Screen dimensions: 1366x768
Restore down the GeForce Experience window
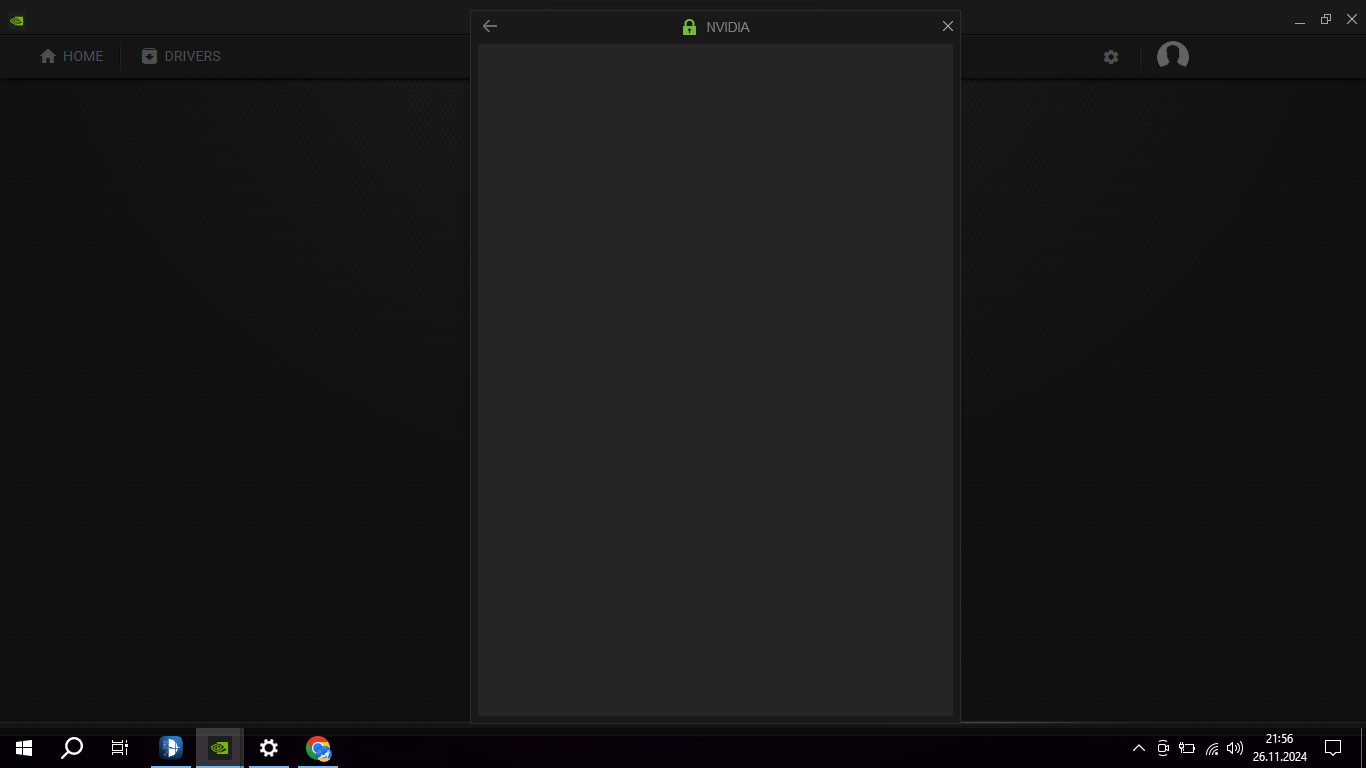tap(1326, 19)
